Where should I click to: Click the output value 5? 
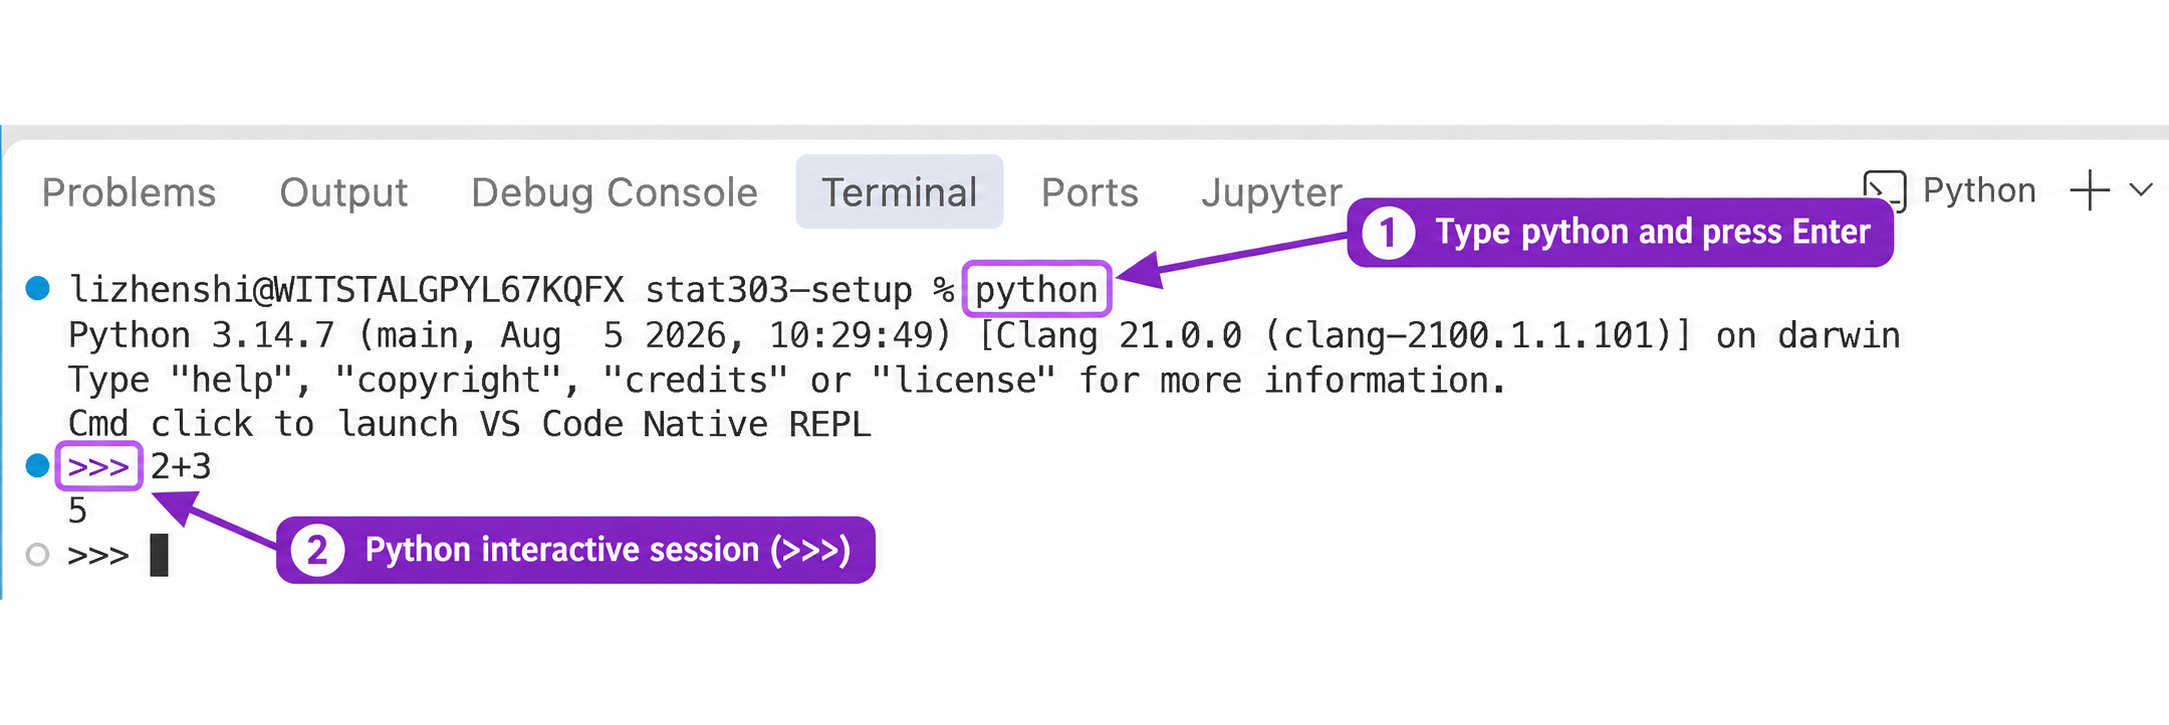click(77, 511)
